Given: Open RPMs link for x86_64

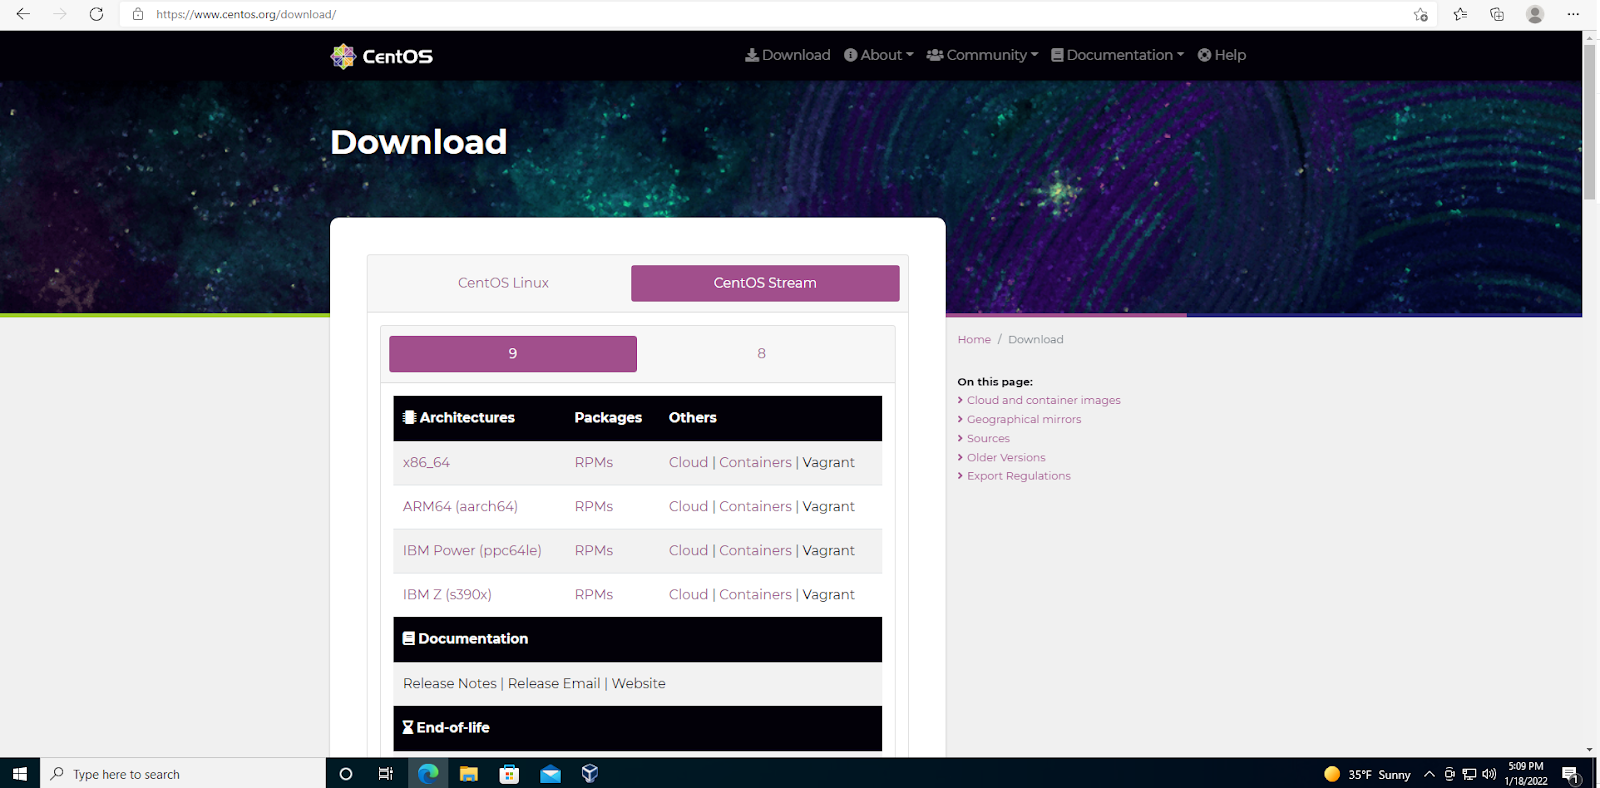Looking at the screenshot, I should pos(594,462).
